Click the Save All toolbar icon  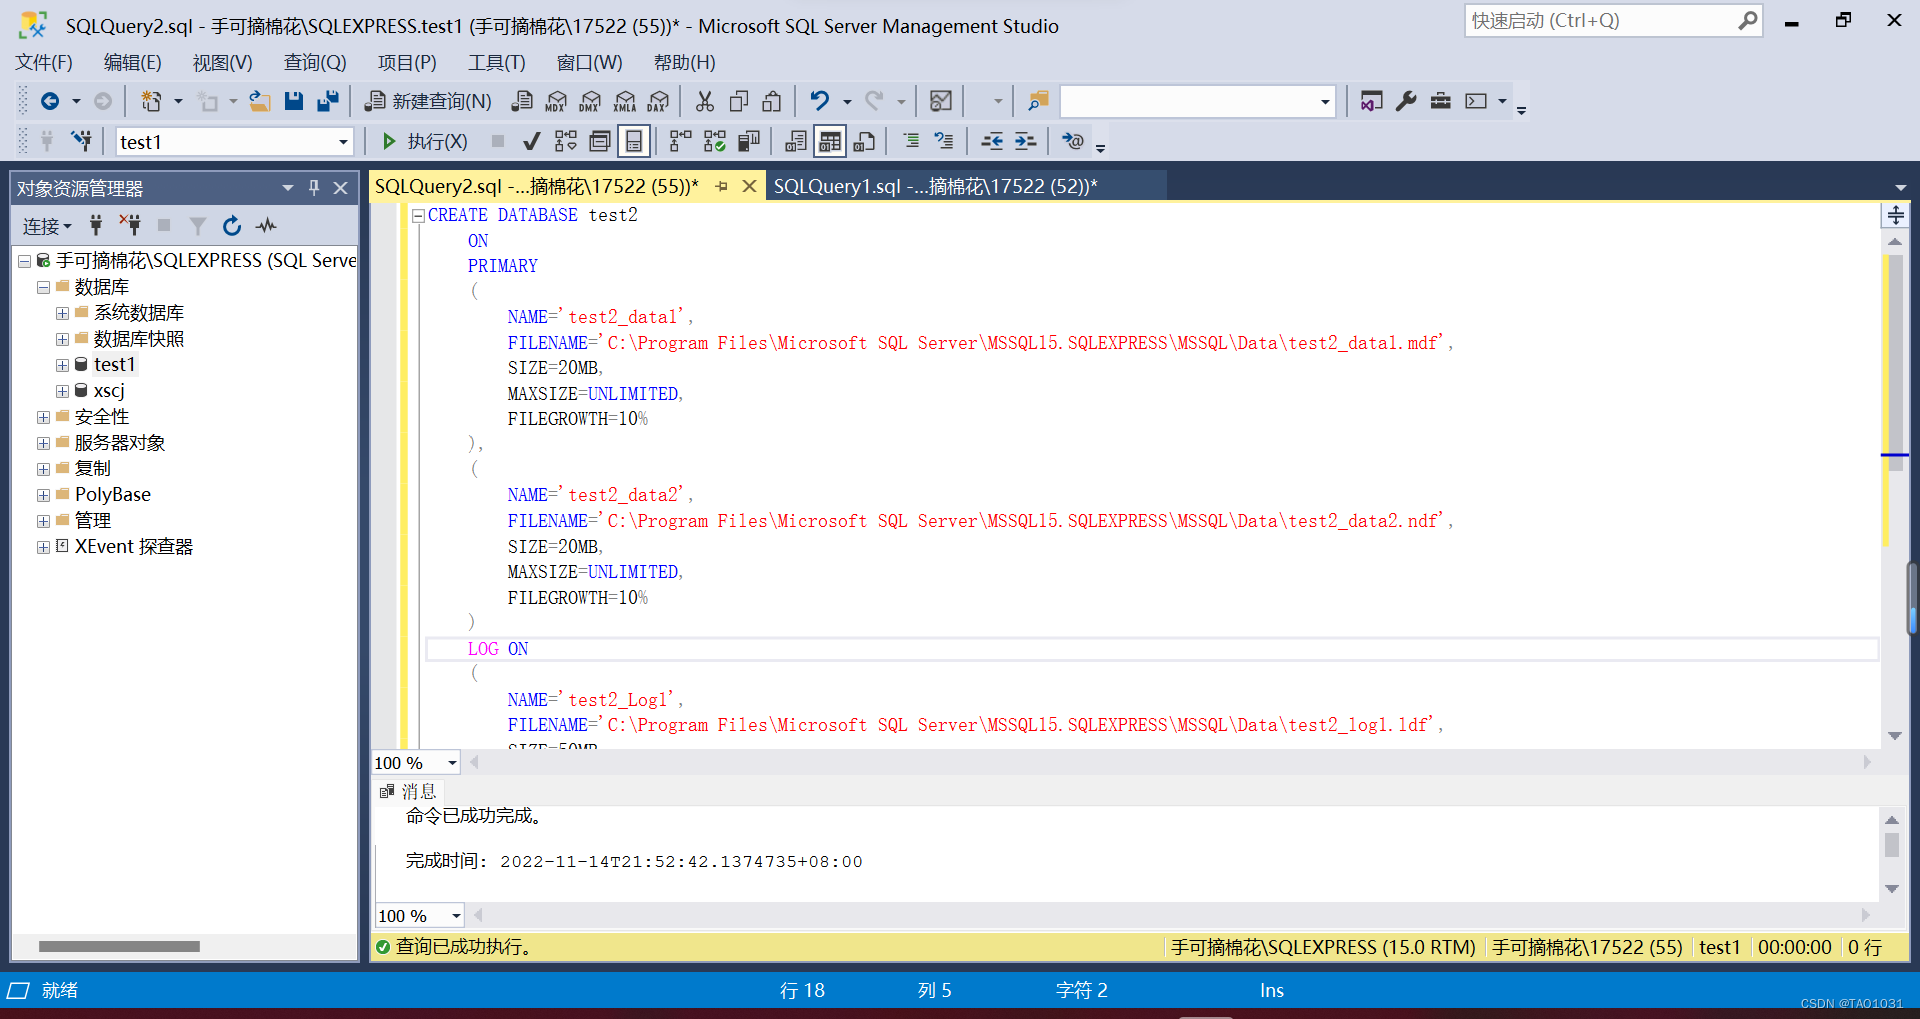pyautogui.click(x=327, y=101)
